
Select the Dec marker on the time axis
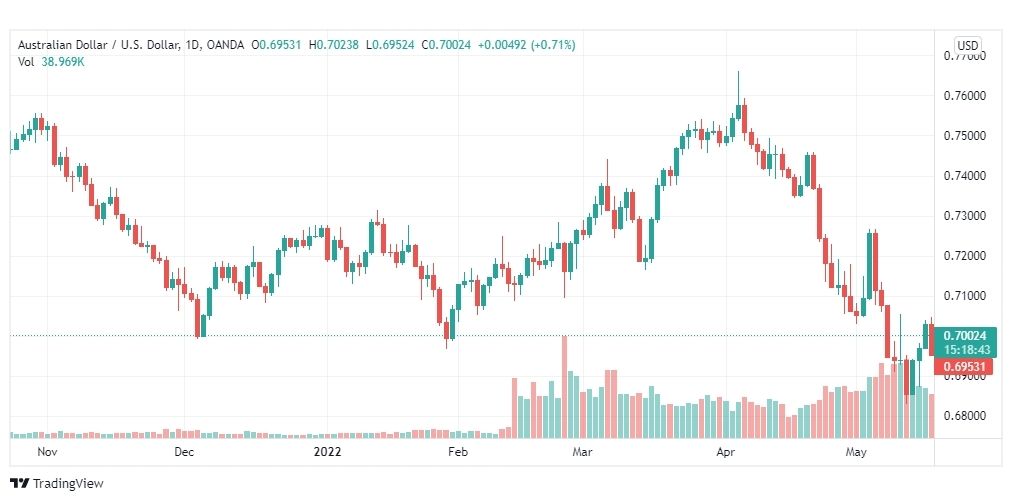point(185,452)
